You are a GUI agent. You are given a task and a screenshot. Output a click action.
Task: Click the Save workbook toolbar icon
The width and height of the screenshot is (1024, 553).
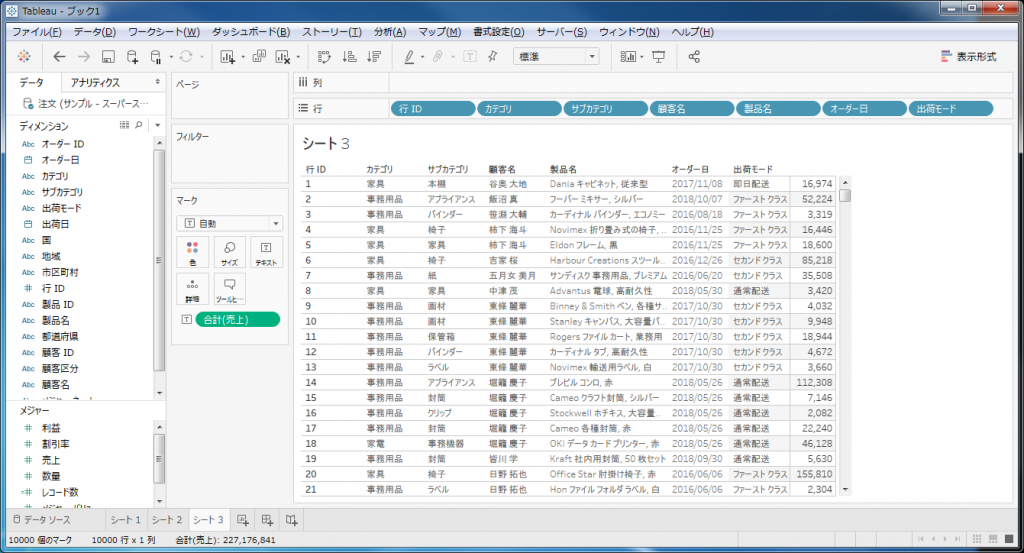point(108,57)
